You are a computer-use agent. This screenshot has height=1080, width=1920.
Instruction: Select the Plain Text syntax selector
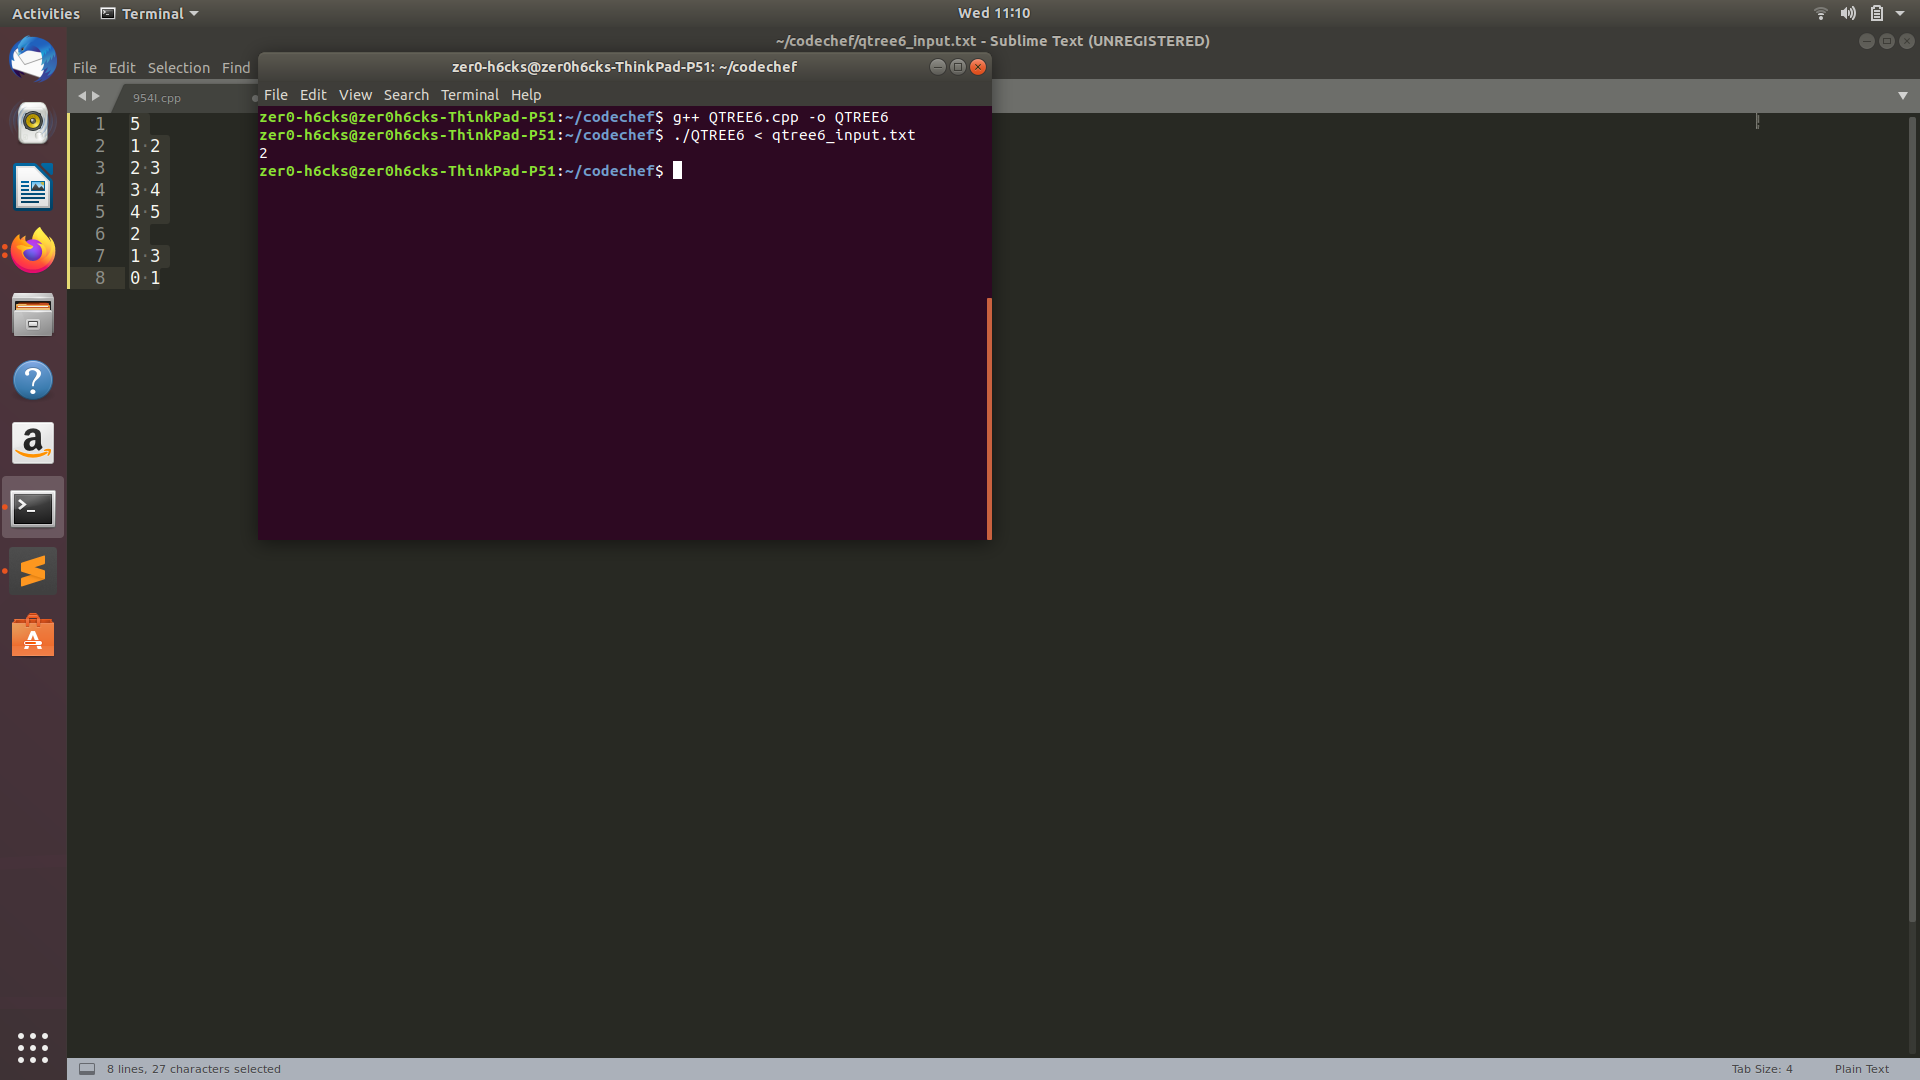(1861, 1069)
